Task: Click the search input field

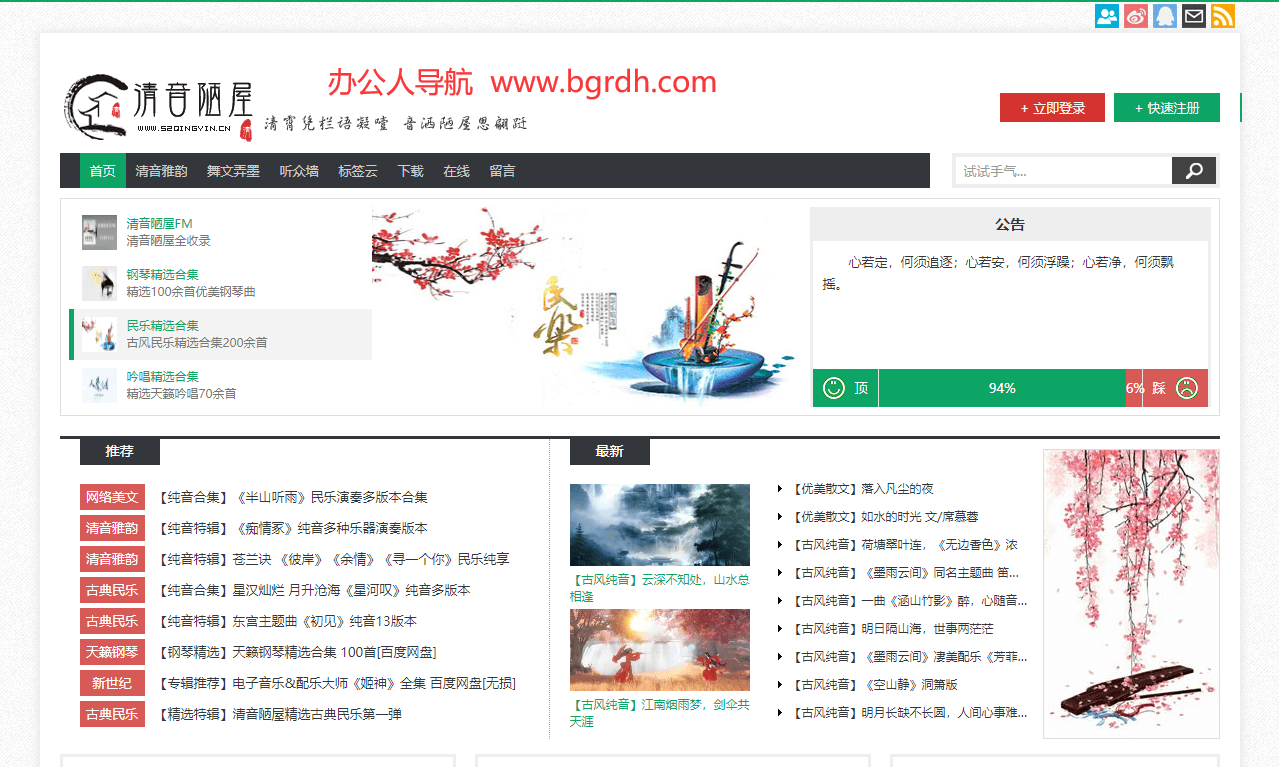Action: click(x=1063, y=171)
